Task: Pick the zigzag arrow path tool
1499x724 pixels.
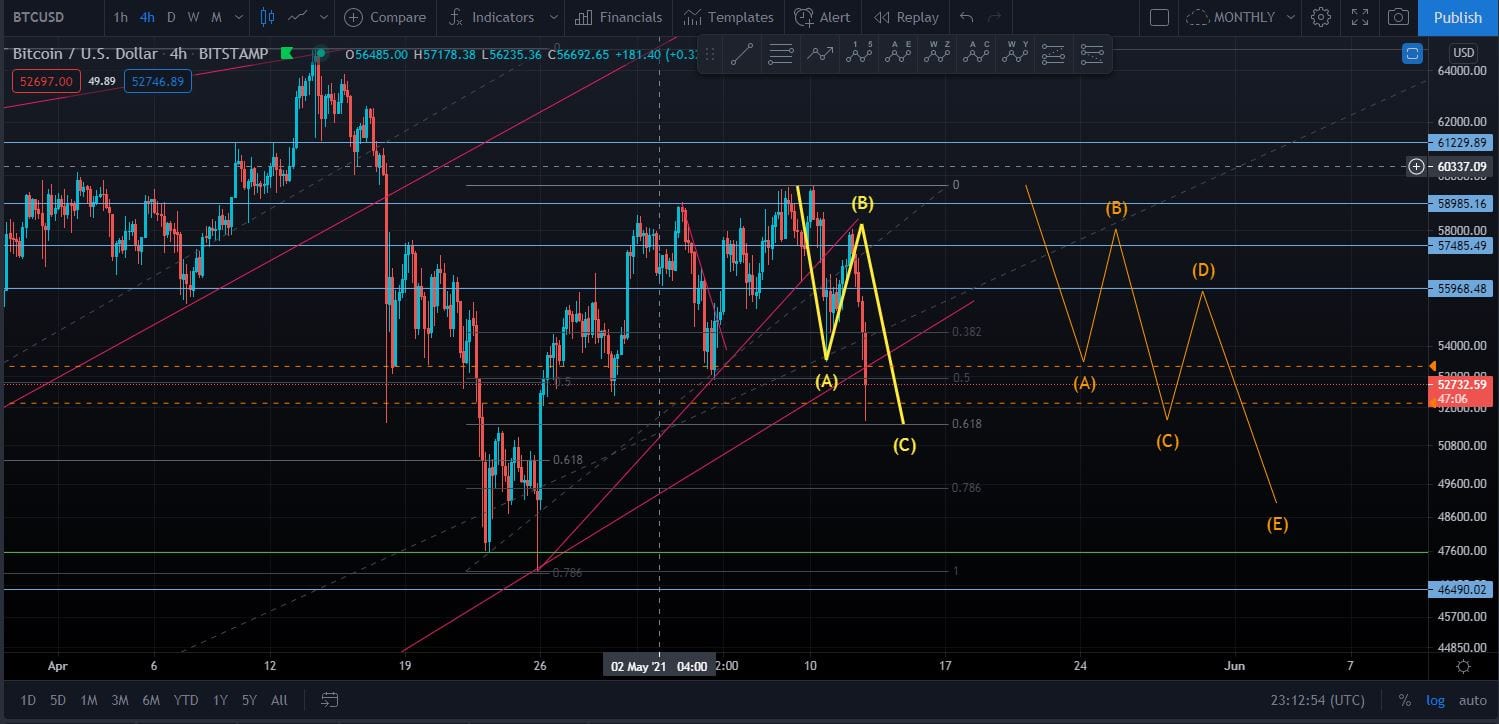Action: (819, 55)
